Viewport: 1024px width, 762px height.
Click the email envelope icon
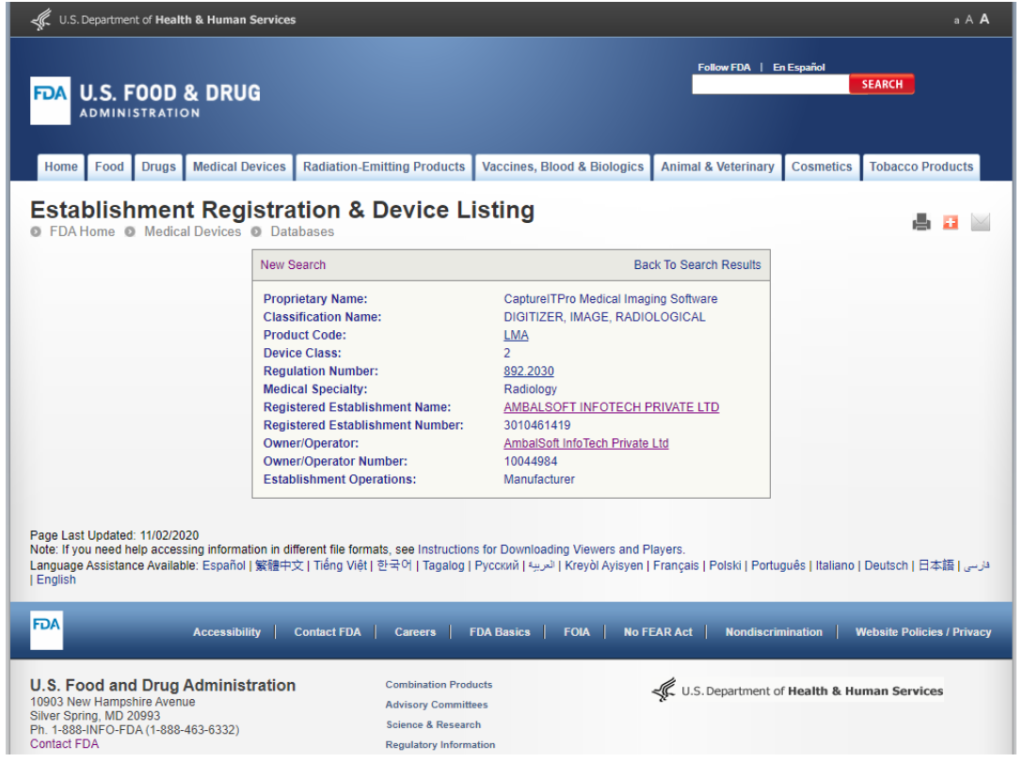point(980,223)
